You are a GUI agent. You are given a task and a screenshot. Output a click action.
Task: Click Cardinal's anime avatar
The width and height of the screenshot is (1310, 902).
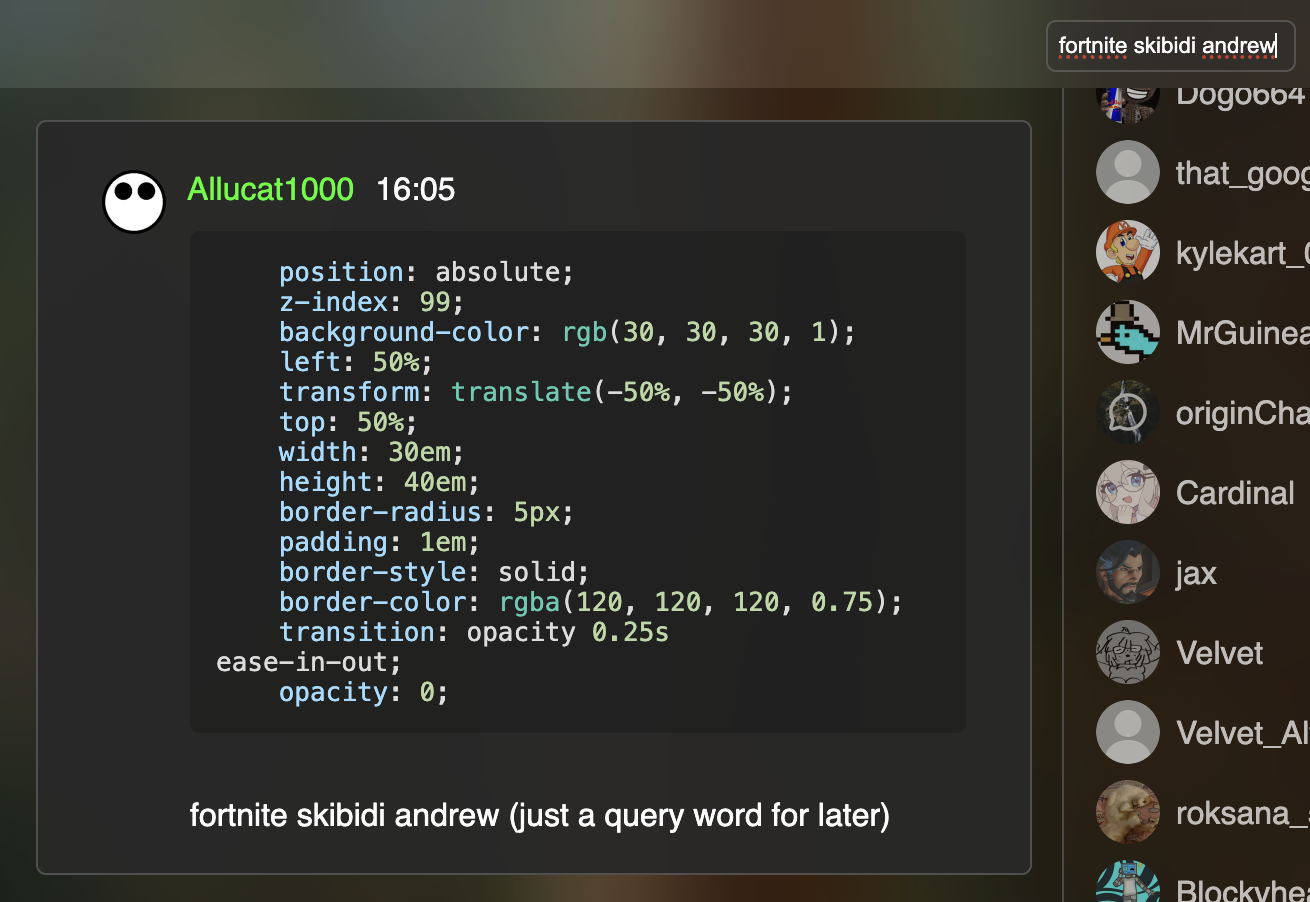click(1128, 492)
